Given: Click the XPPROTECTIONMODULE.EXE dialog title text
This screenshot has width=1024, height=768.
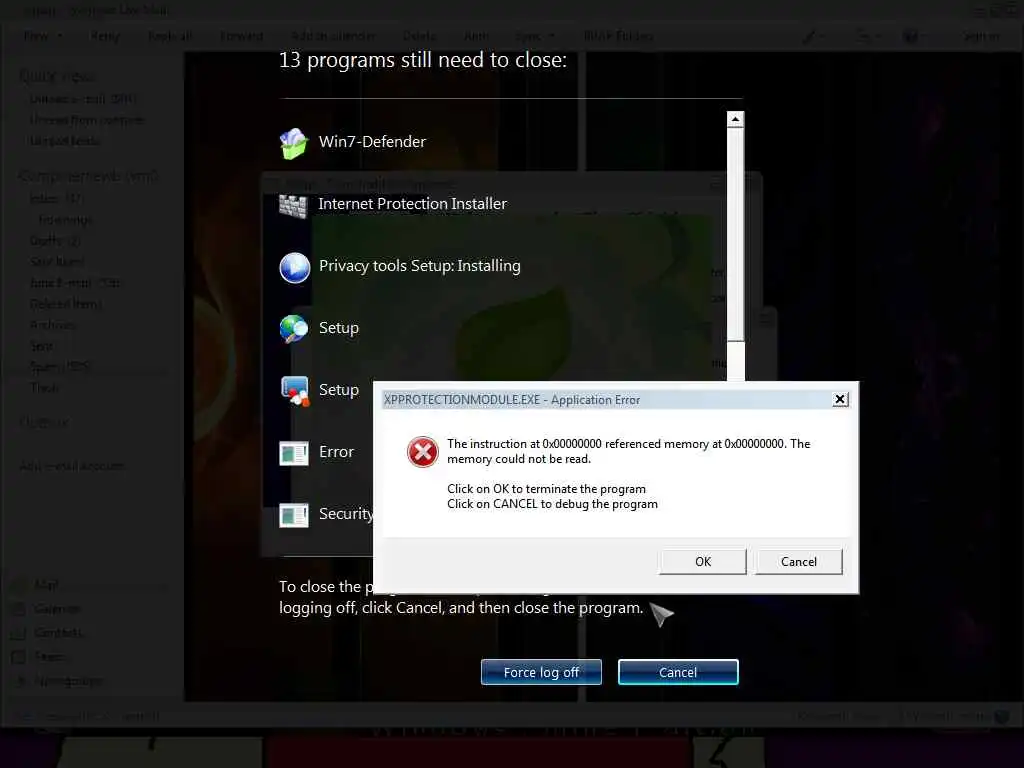Looking at the screenshot, I should coord(511,400).
